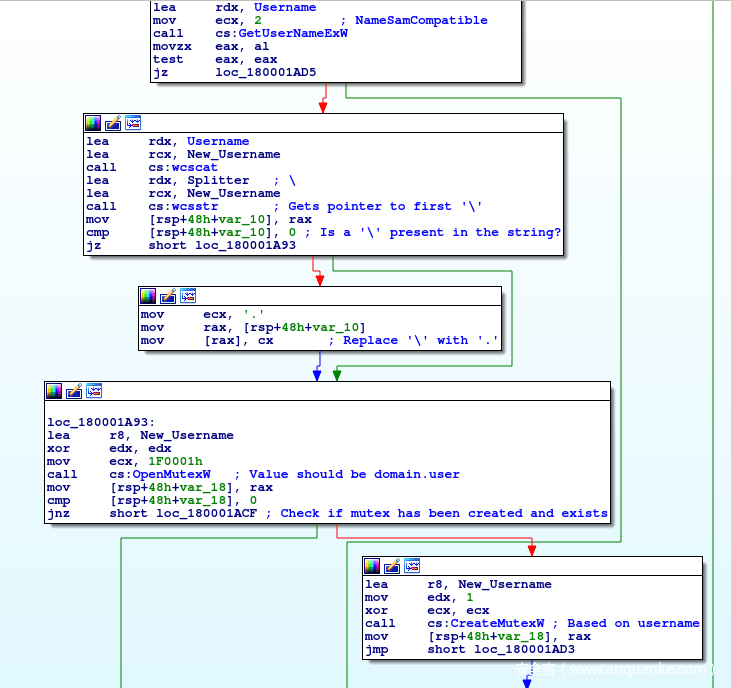Click the pencil icon on the OpenMutexW block
The height and width of the screenshot is (688, 731).
[x=74, y=390]
